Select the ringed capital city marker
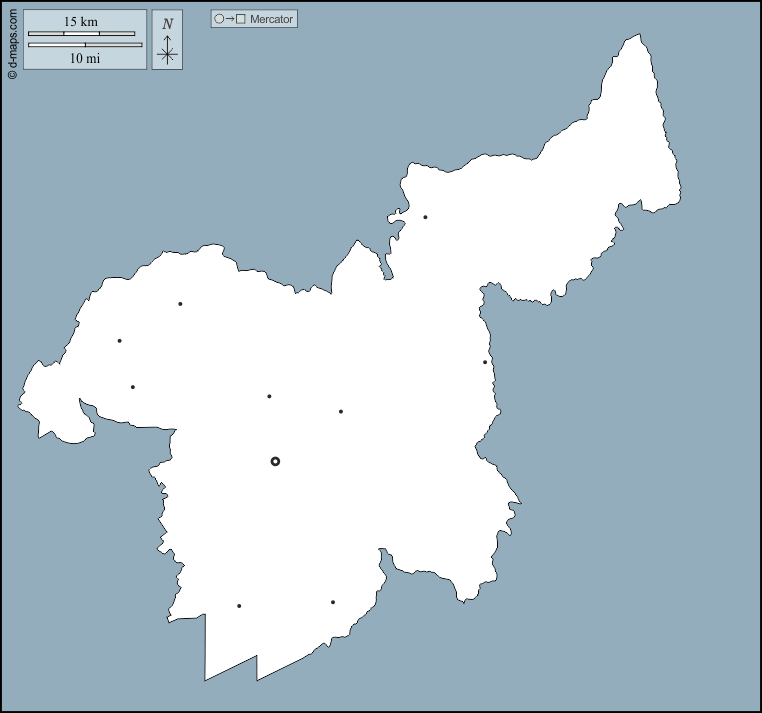This screenshot has width=762, height=713. pyautogui.click(x=275, y=461)
